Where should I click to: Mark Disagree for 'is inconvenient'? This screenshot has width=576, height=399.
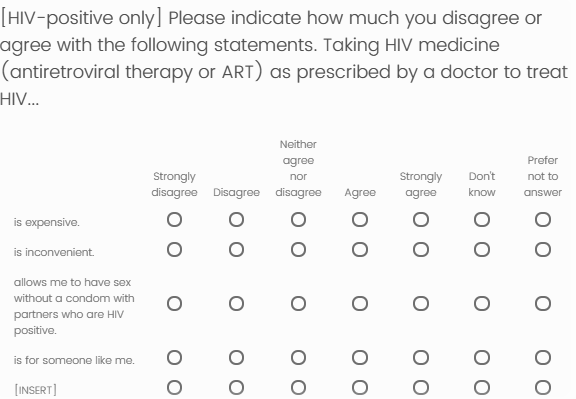pos(236,249)
